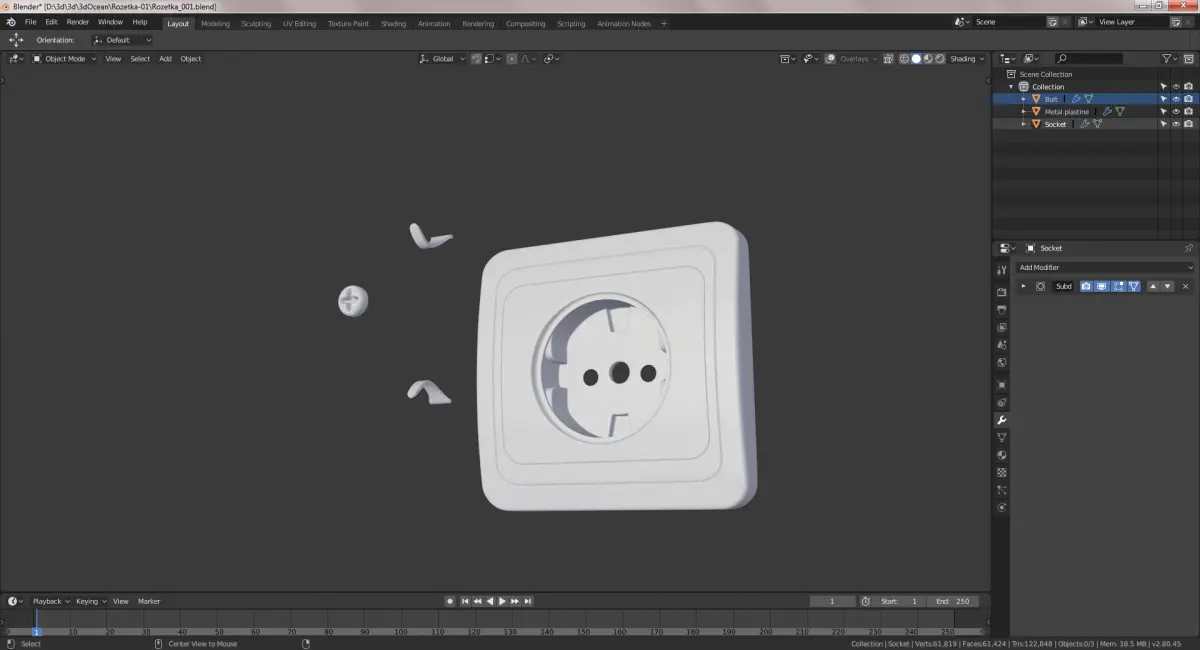
Task: Toggle Subd modifier on-cage editing
Action: pos(1134,286)
